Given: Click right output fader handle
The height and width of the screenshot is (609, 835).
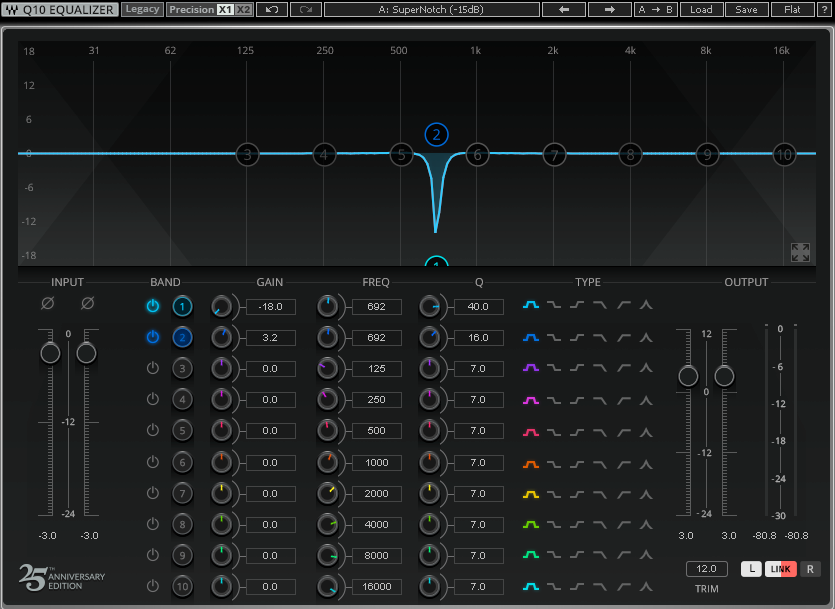Looking at the screenshot, I should pyautogui.click(x=724, y=376).
